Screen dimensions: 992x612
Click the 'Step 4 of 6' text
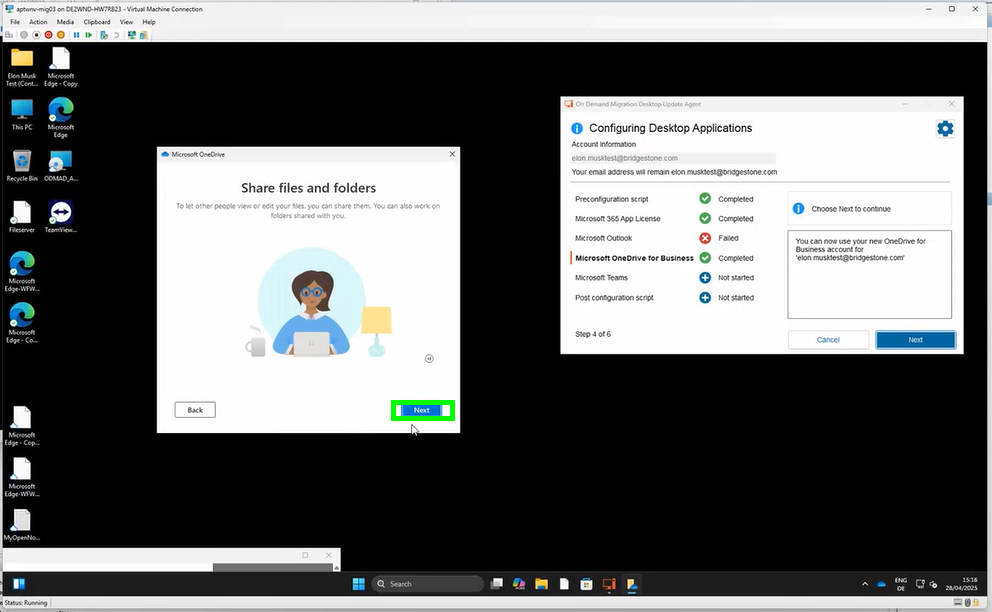point(593,334)
